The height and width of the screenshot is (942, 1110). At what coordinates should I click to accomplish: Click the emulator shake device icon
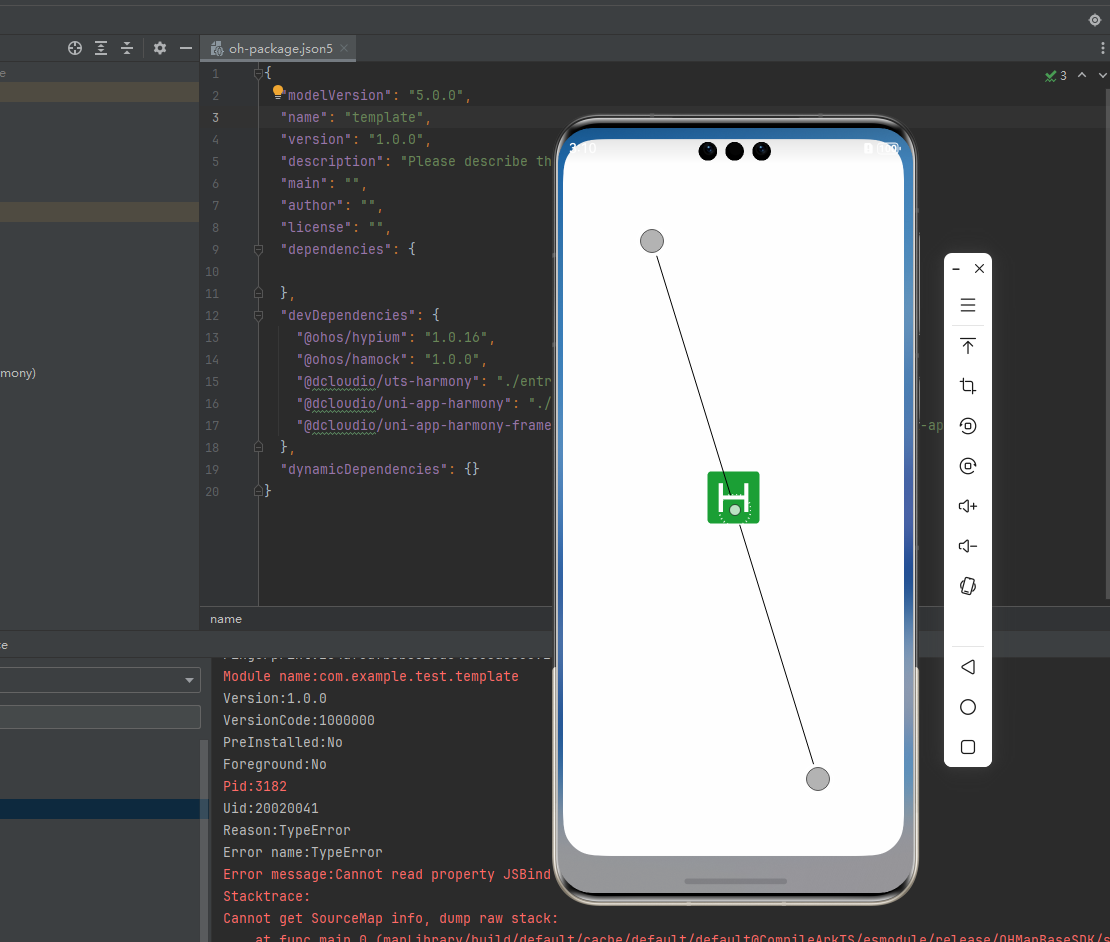pos(968,586)
